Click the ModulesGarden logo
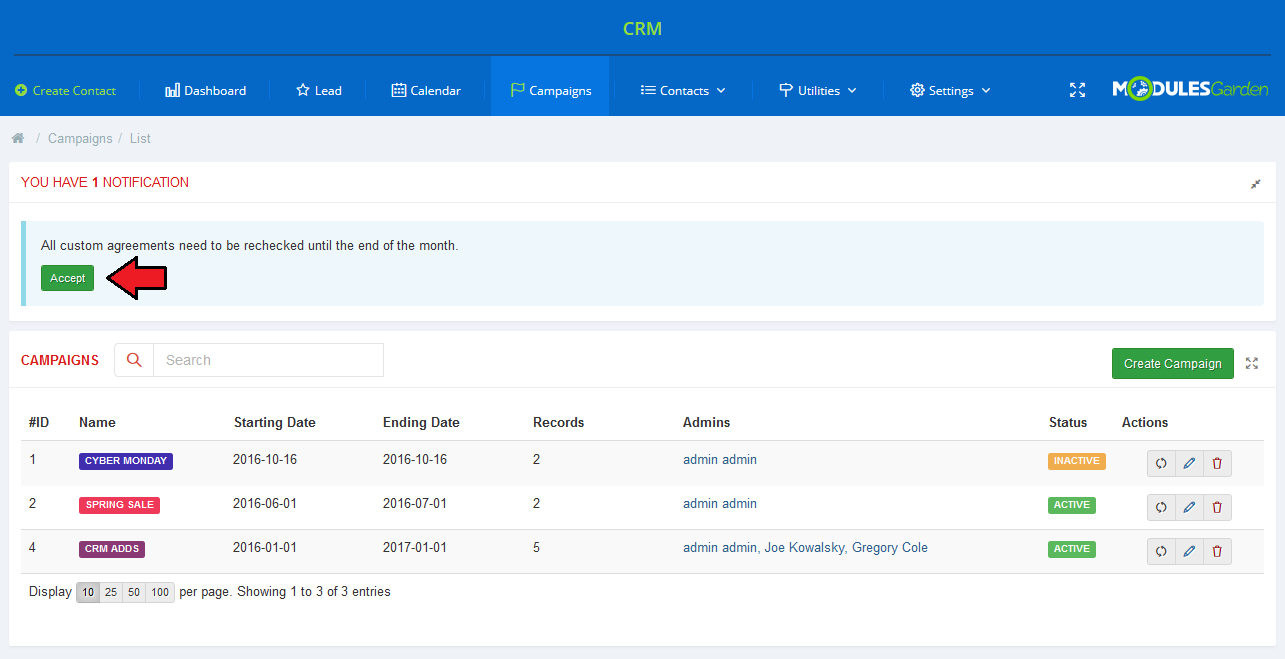Screen dimensions: 1285x659 click(x=1190, y=89)
